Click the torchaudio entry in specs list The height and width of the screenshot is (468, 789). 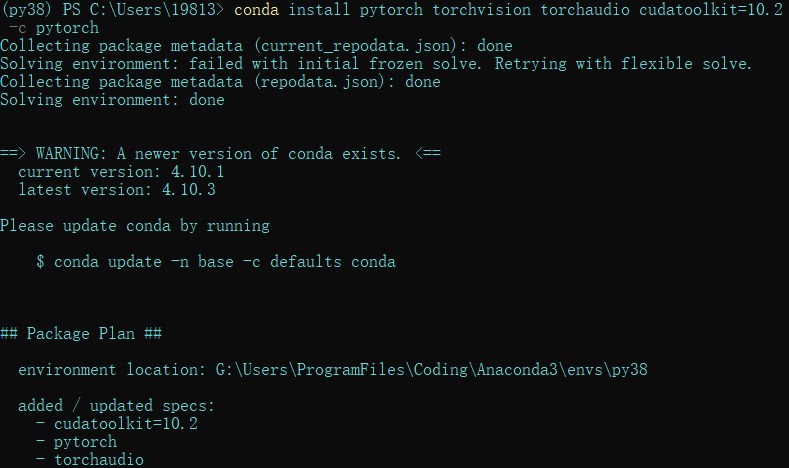(98, 460)
